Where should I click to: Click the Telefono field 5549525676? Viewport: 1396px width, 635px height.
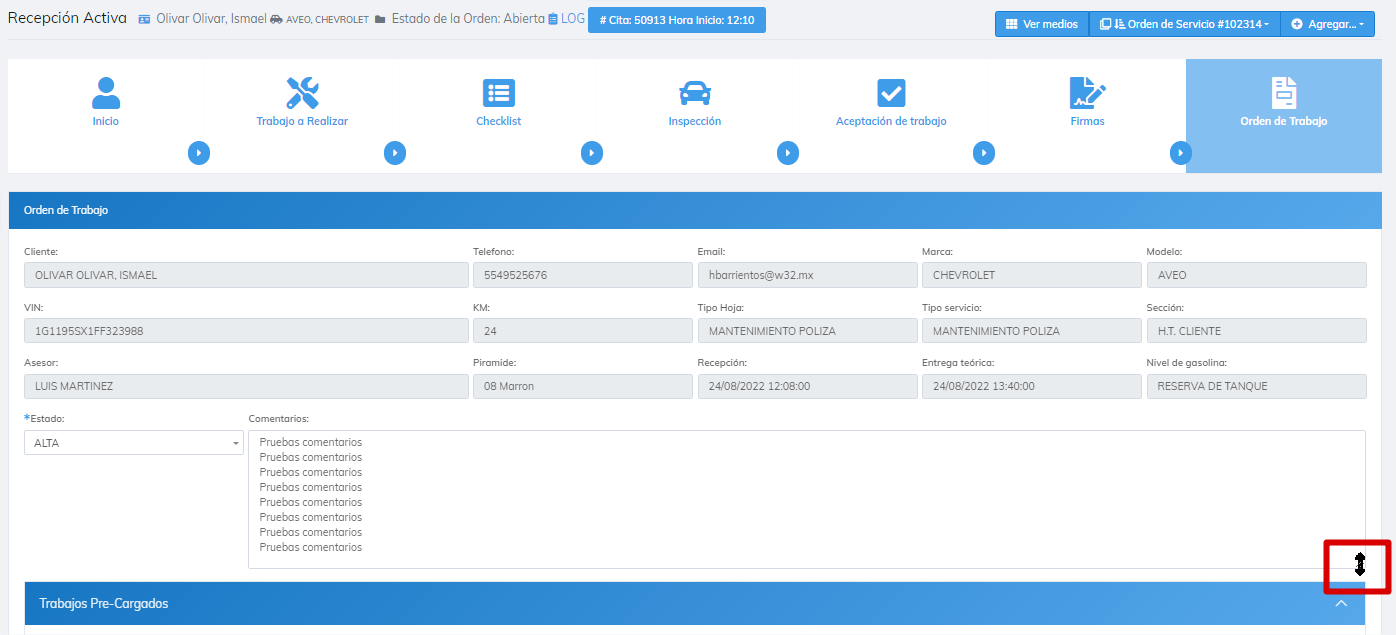(x=583, y=275)
